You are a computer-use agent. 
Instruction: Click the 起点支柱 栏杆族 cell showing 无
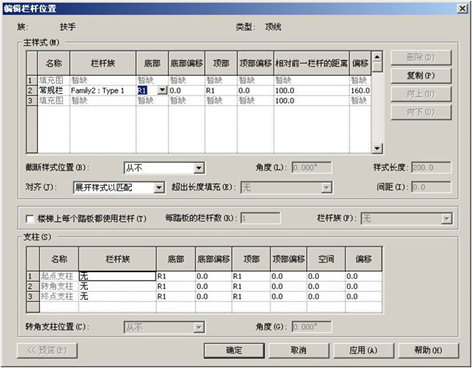pyautogui.click(x=117, y=276)
